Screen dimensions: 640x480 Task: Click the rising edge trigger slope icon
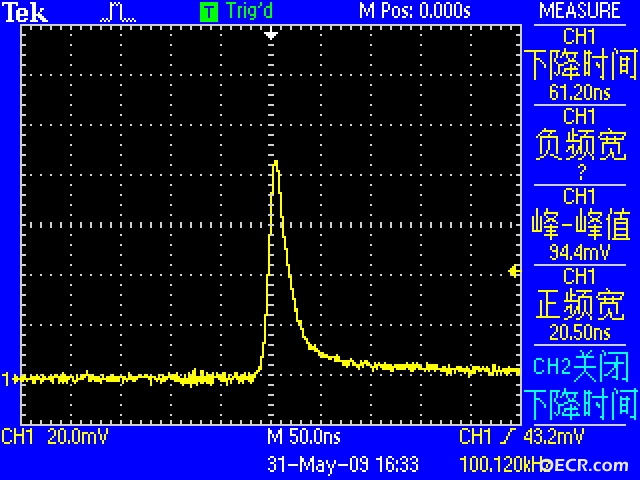(x=507, y=436)
